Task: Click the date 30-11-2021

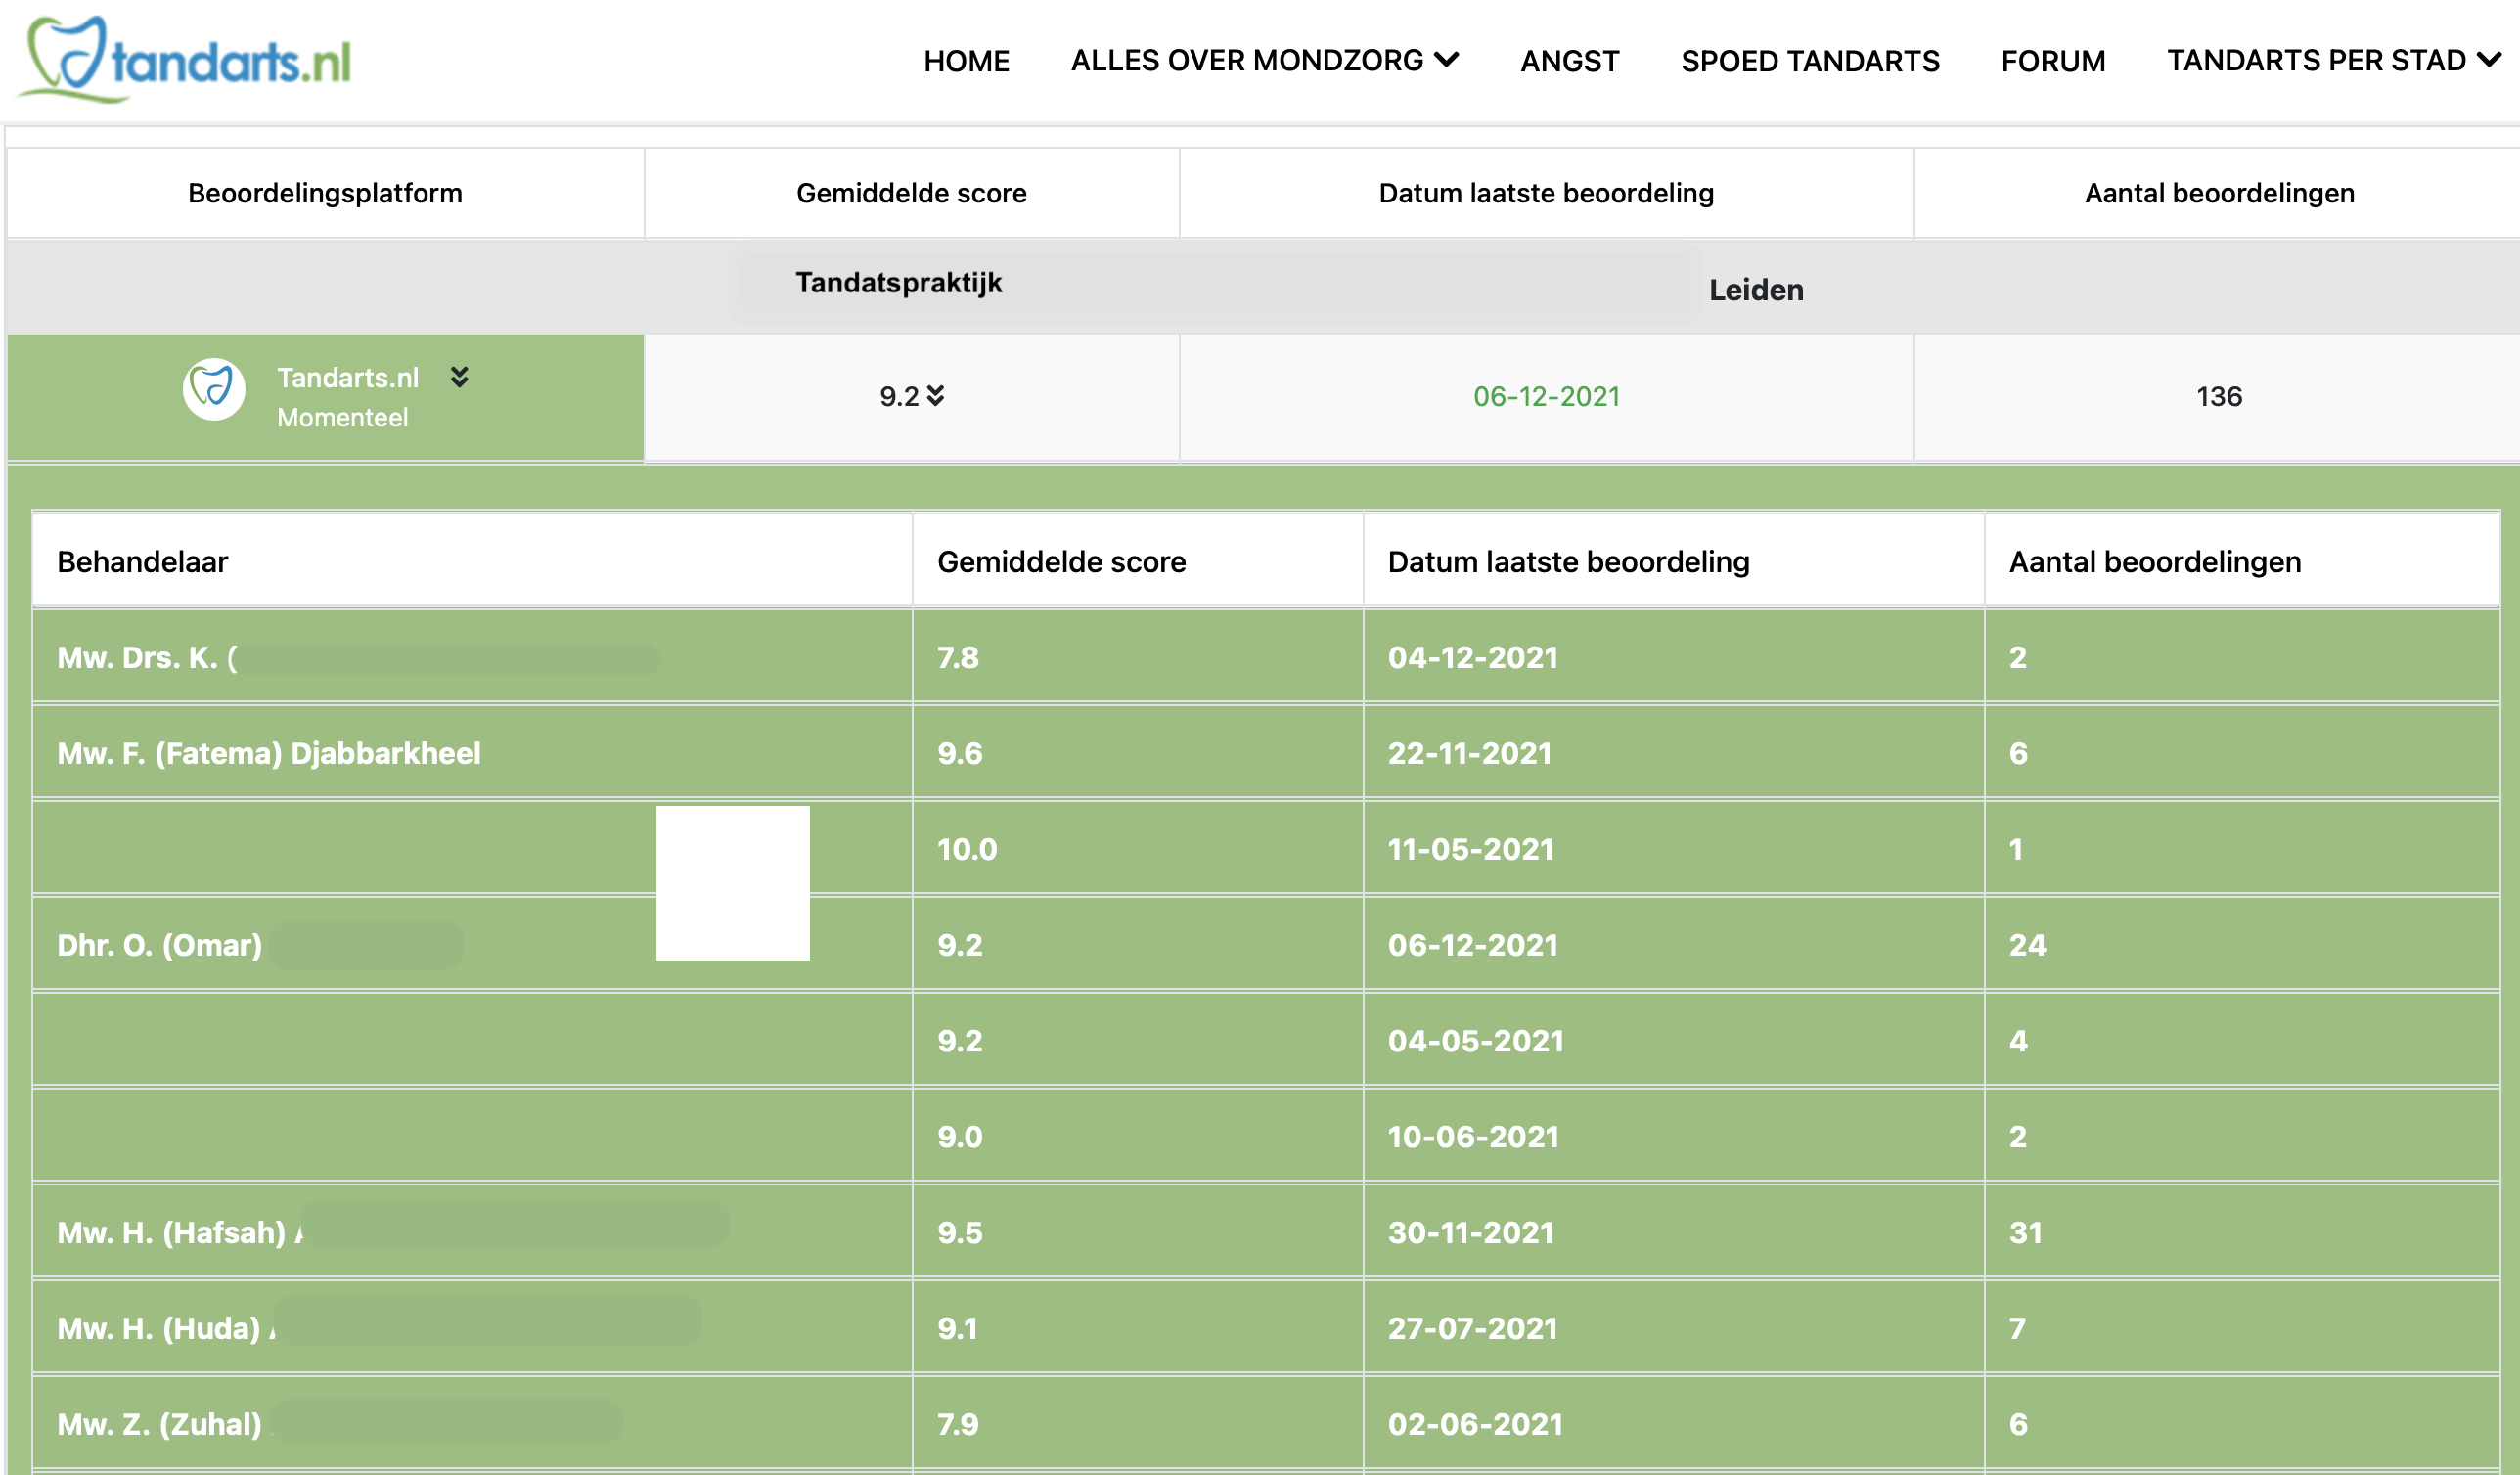Action: tap(1471, 1232)
